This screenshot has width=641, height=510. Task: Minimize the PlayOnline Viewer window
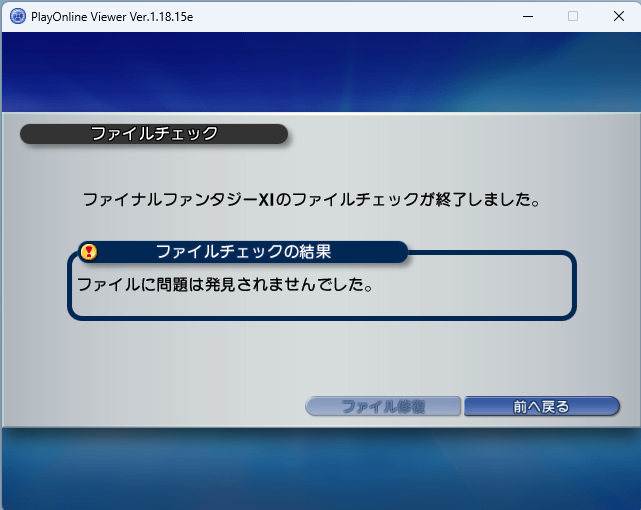pyautogui.click(x=528, y=16)
